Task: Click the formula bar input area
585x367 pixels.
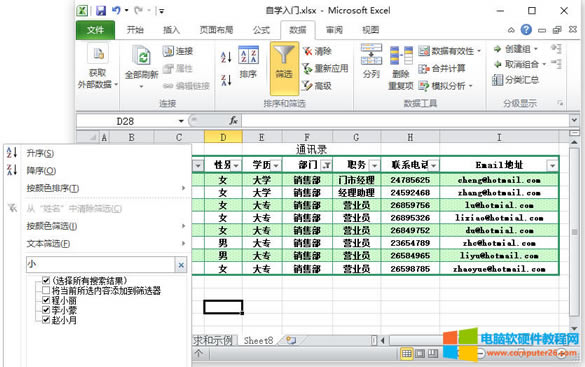Action: click(405, 121)
